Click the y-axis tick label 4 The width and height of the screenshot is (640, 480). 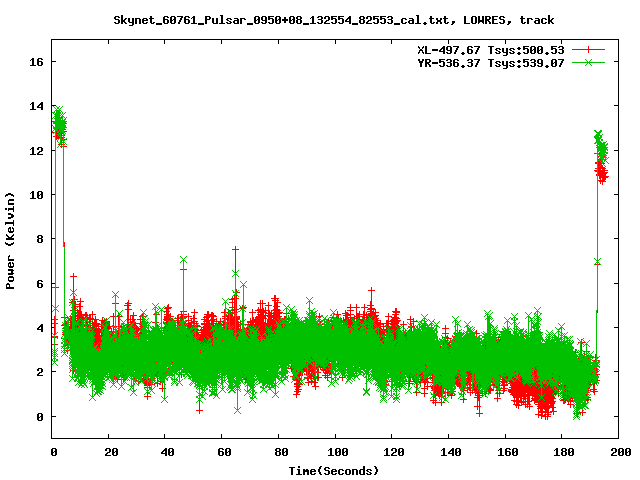point(40,328)
